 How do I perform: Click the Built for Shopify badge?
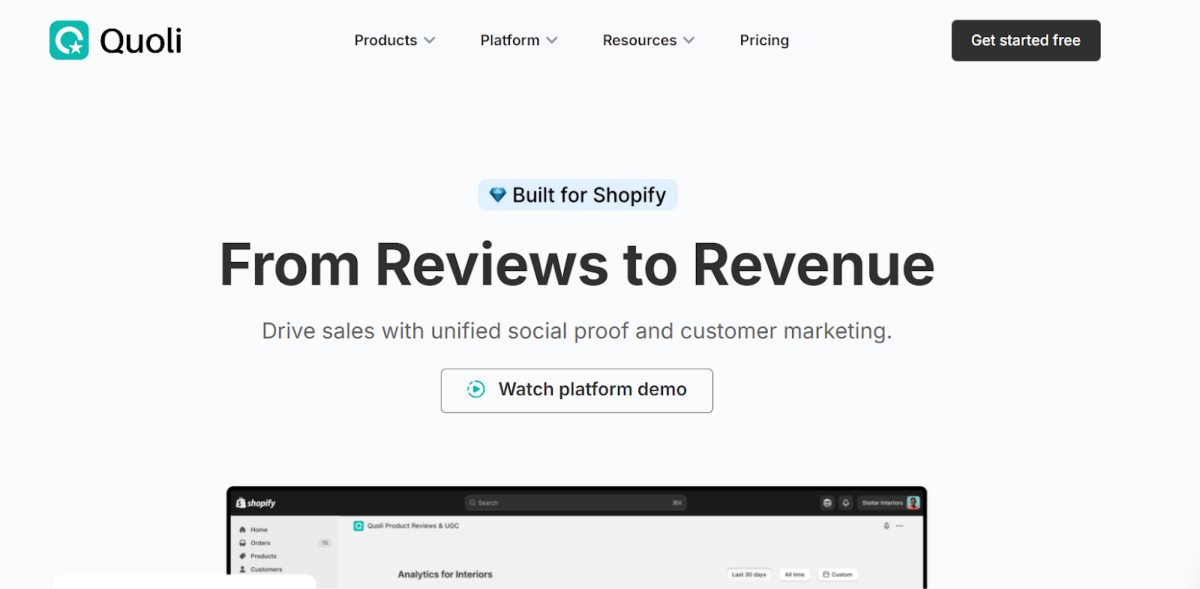point(577,195)
